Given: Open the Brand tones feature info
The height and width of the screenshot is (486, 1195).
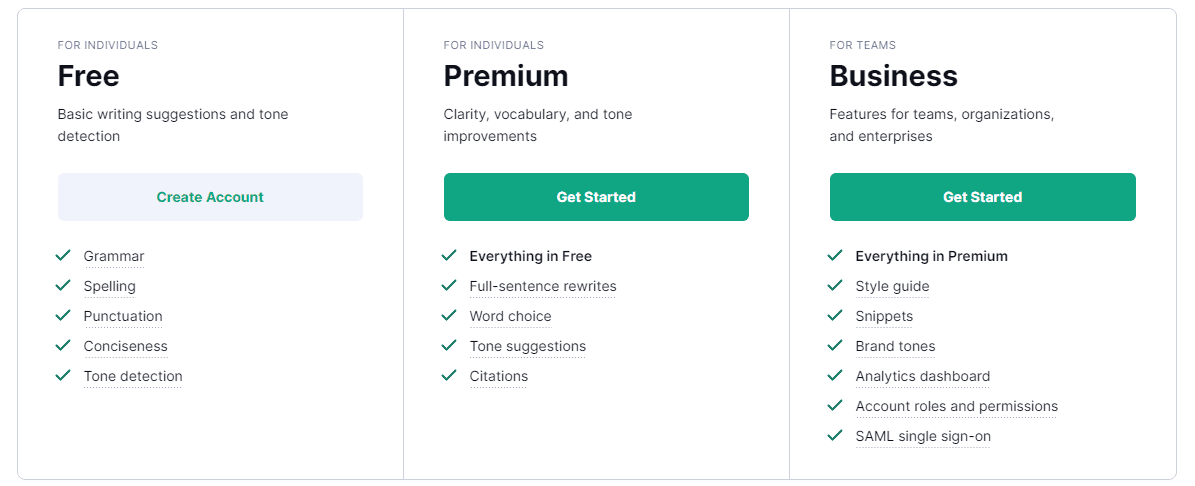Looking at the screenshot, I should coord(895,346).
